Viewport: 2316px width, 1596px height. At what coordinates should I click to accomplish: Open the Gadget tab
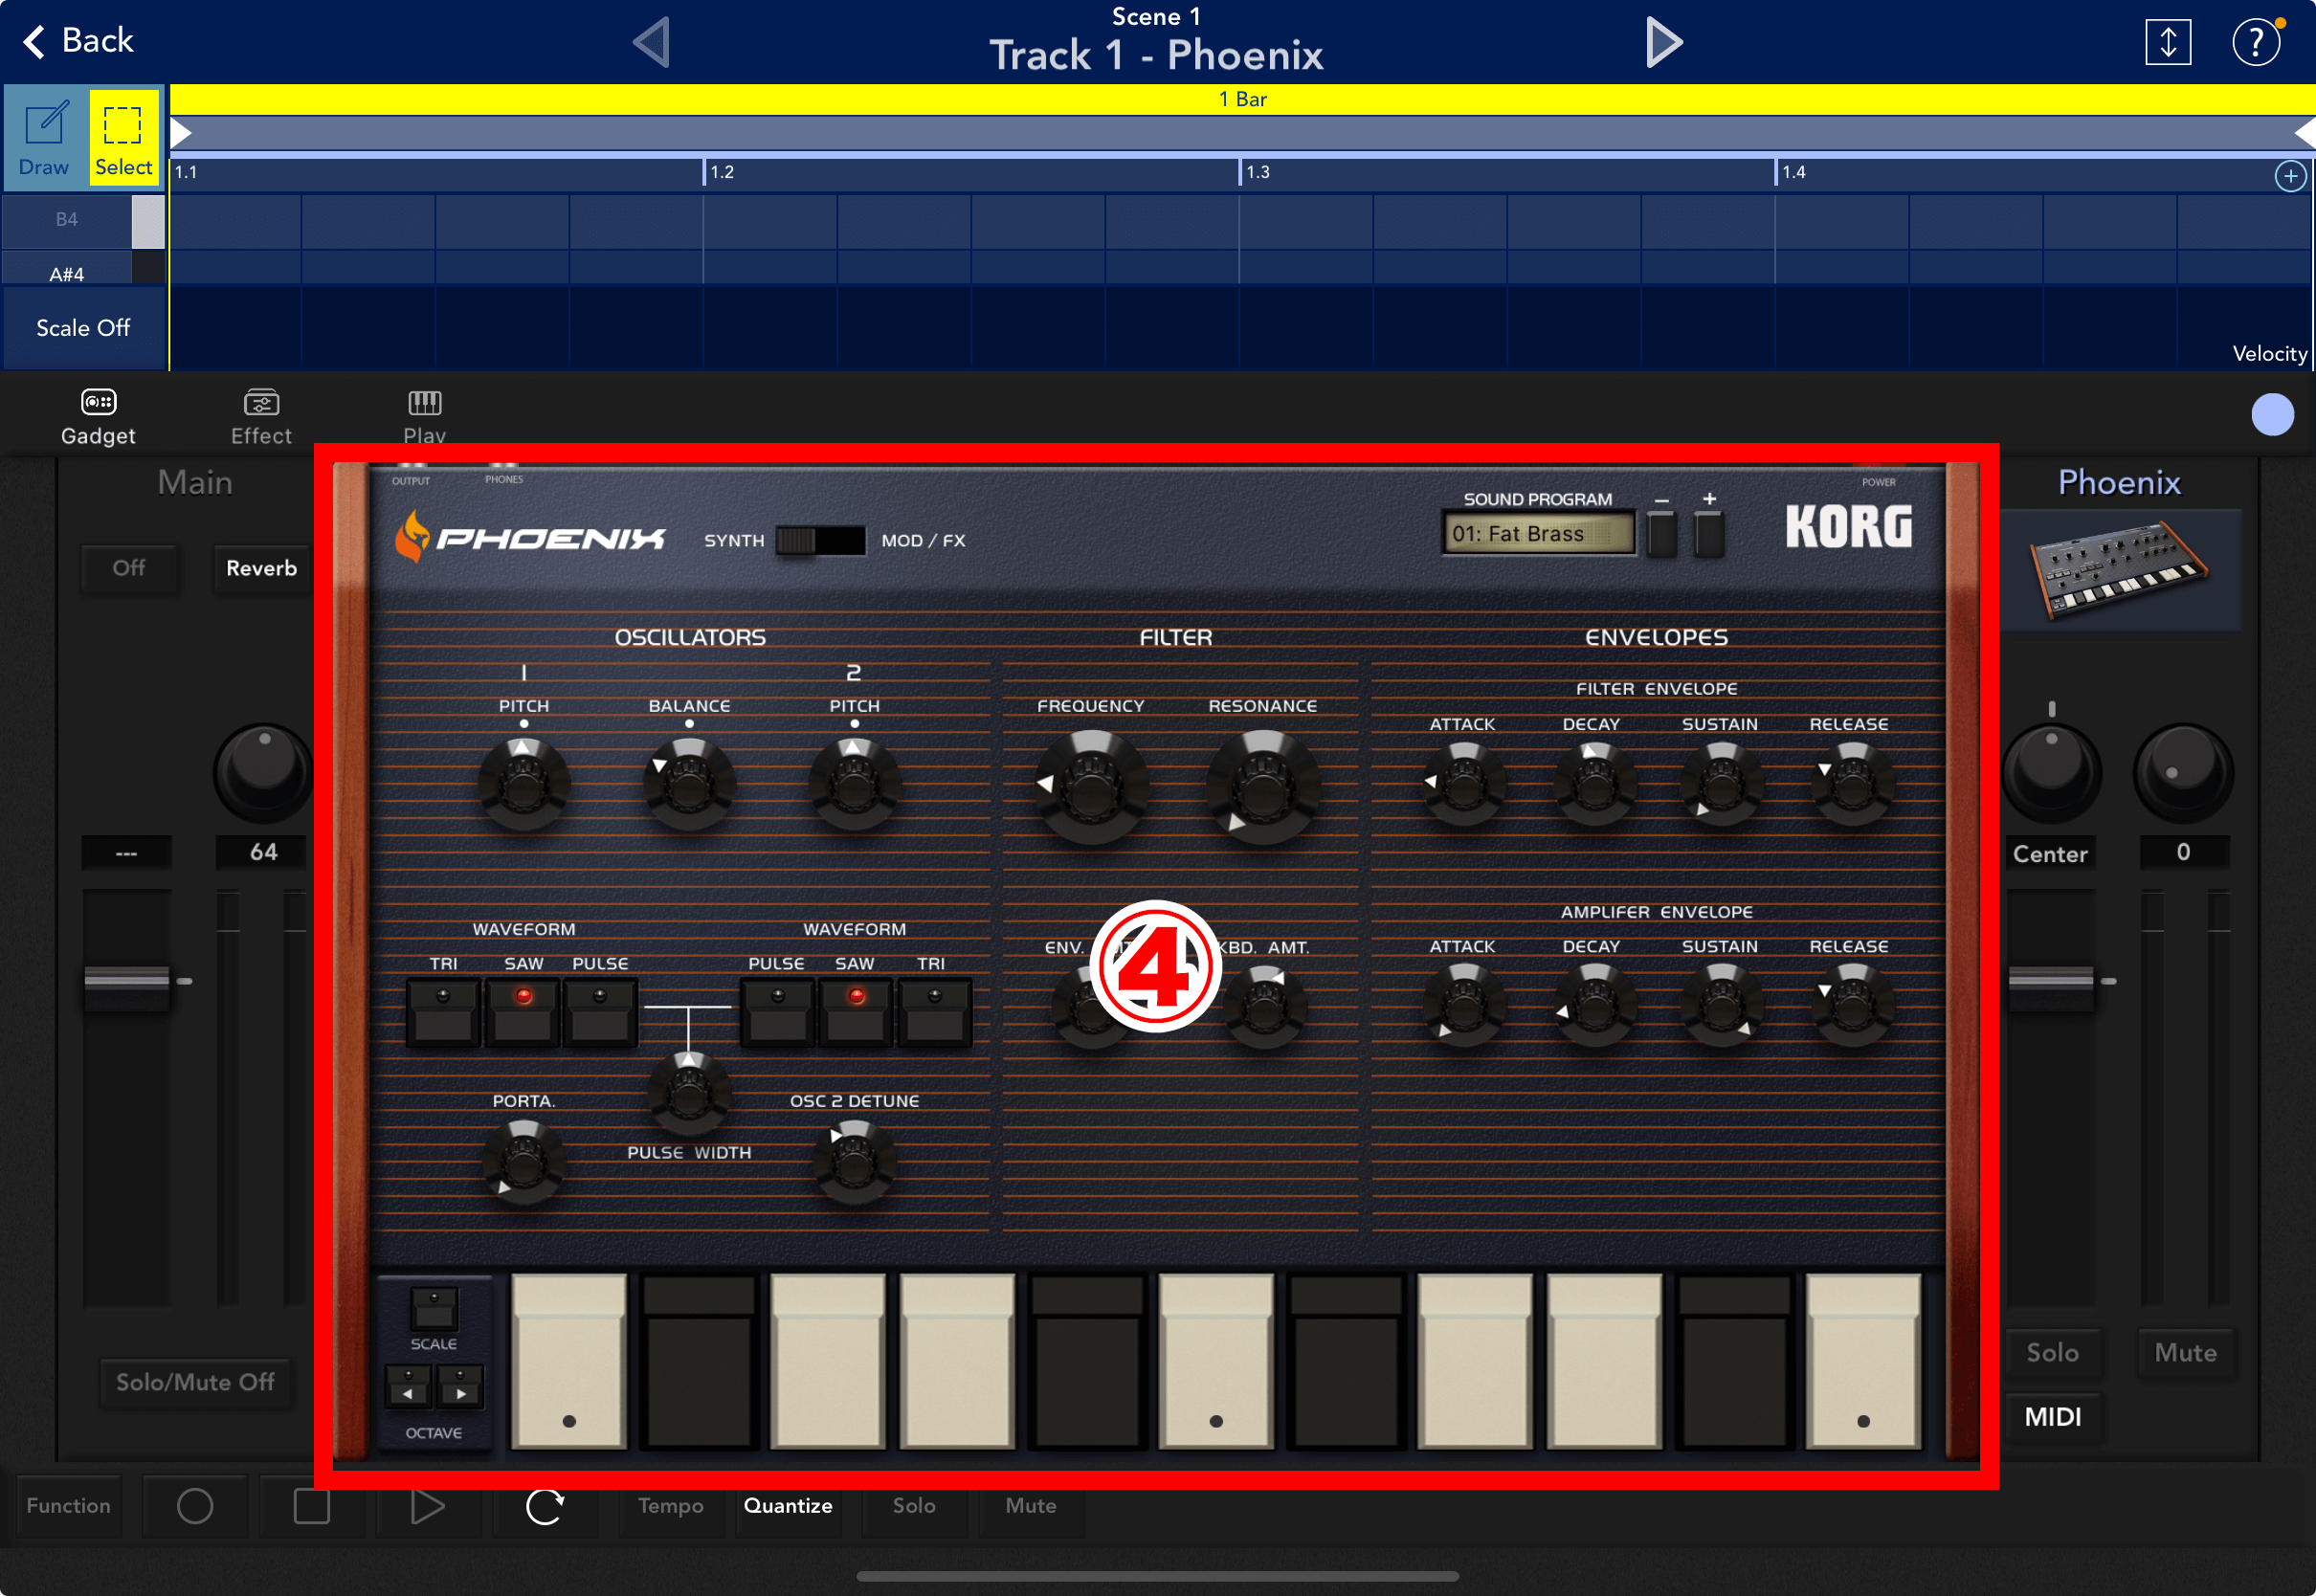coord(98,417)
